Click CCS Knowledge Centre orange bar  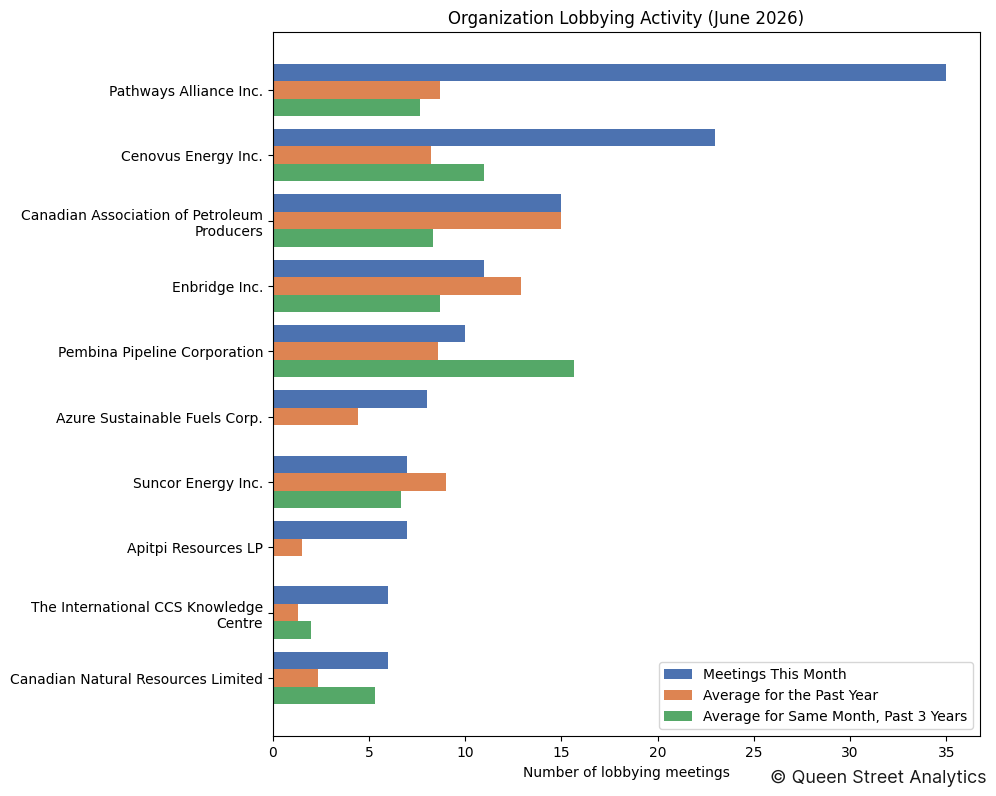[286, 612]
